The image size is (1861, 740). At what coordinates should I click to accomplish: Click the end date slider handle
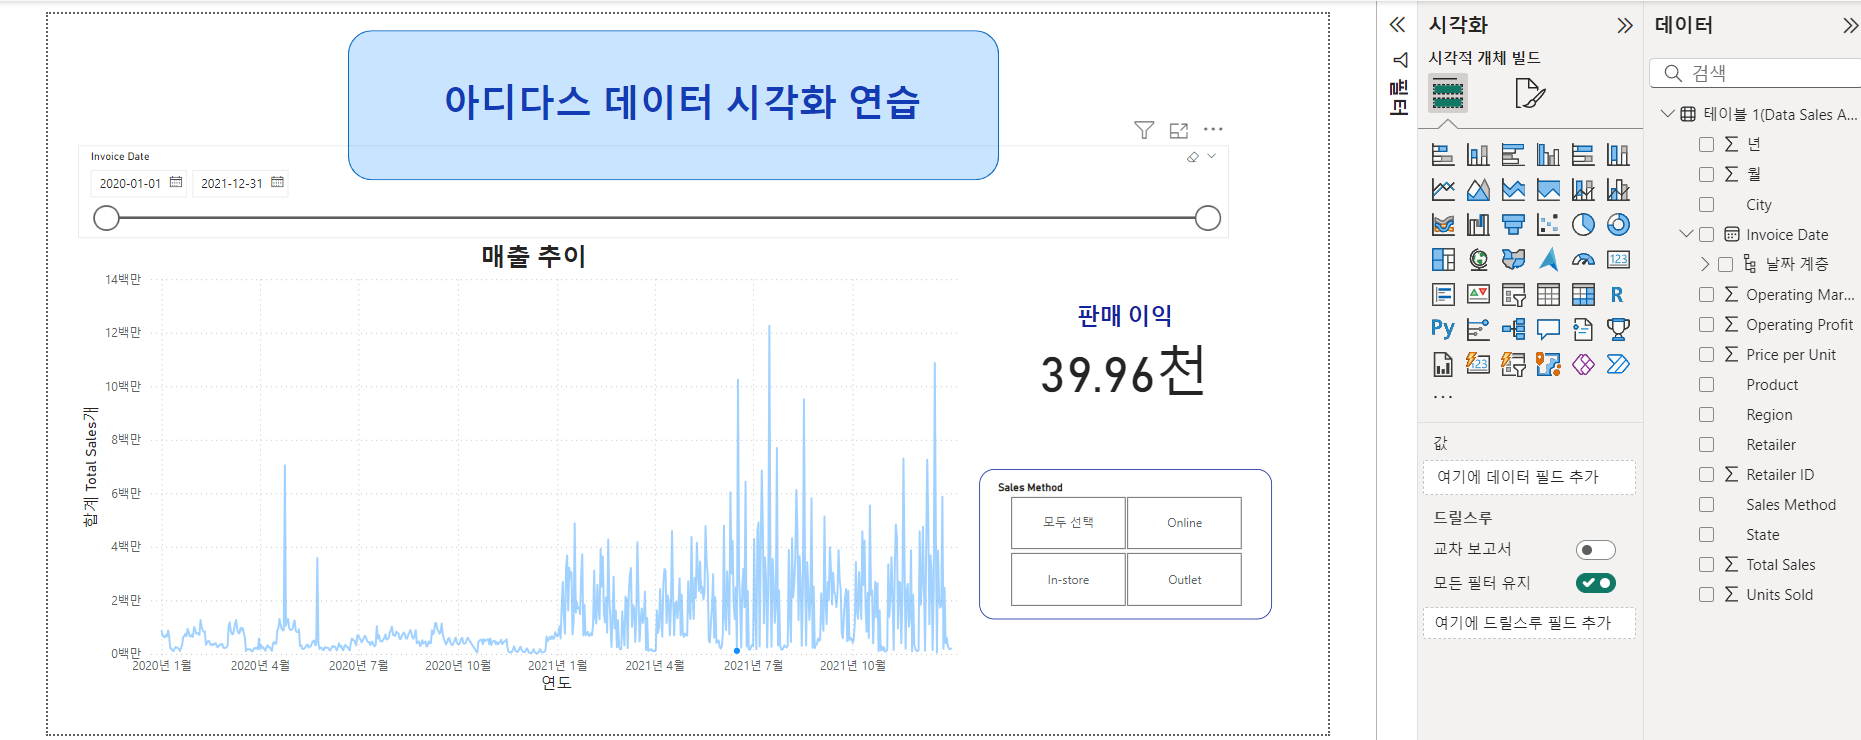(1208, 218)
